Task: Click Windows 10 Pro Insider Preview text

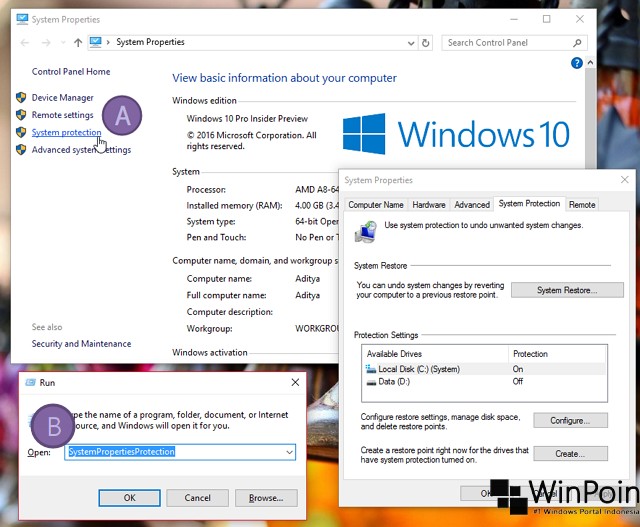Action: coord(247,119)
